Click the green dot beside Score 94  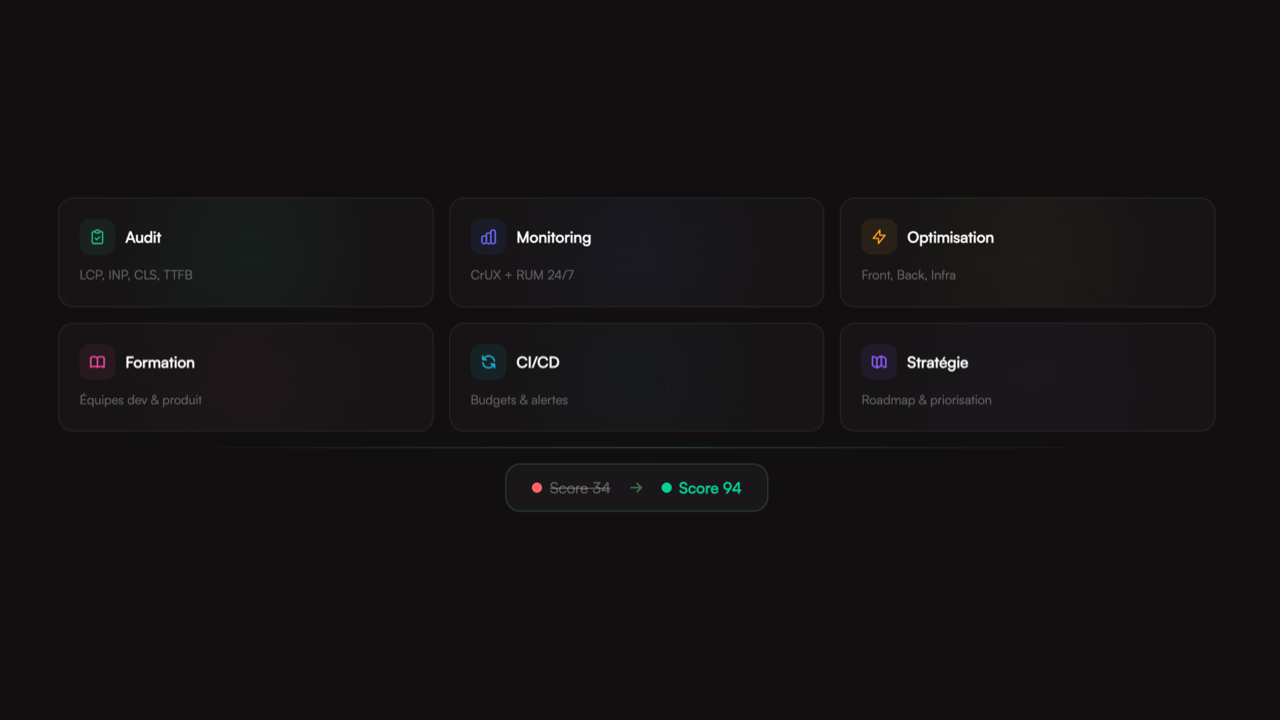(x=667, y=488)
